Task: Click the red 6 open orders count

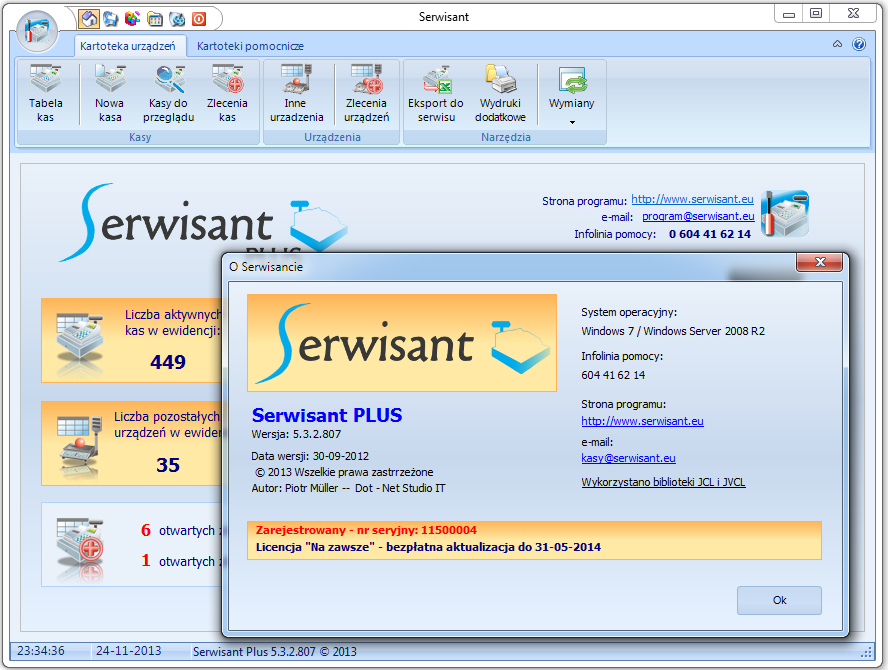Action: coord(146,530)
